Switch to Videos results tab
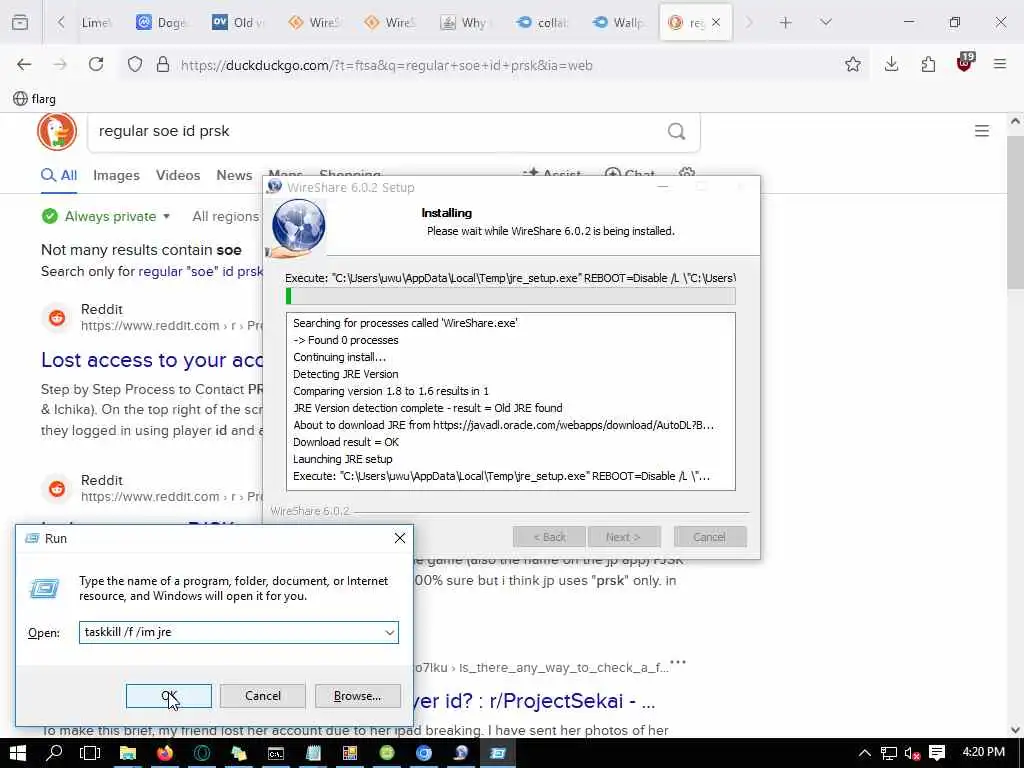The height and width of the screenshot is (768, 1024). click(178, 176)
